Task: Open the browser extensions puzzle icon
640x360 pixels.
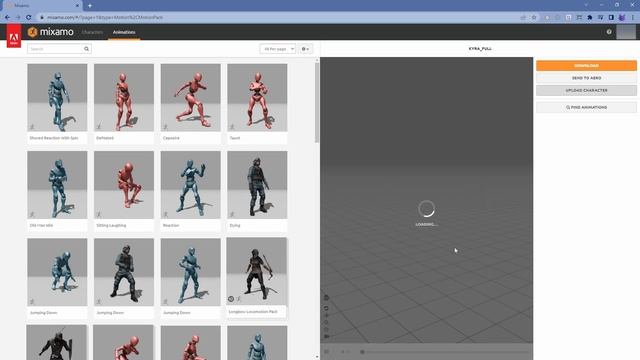Action: tap(590, 18)
